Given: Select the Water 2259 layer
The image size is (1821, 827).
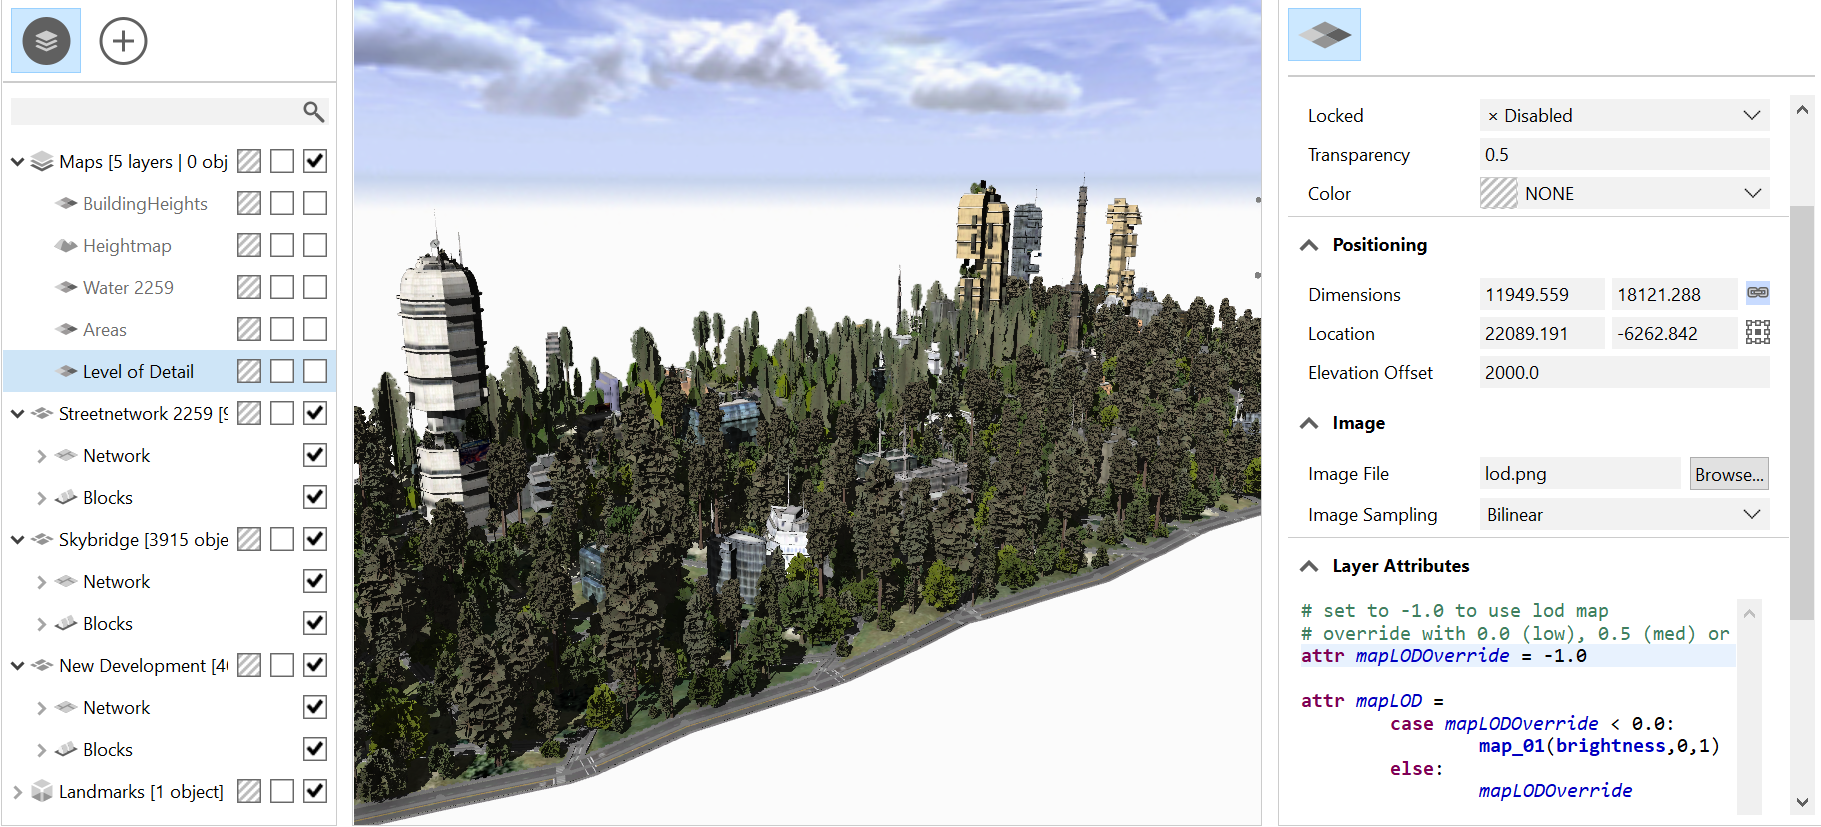Looking at the screenshot, I should pos(128,288).
